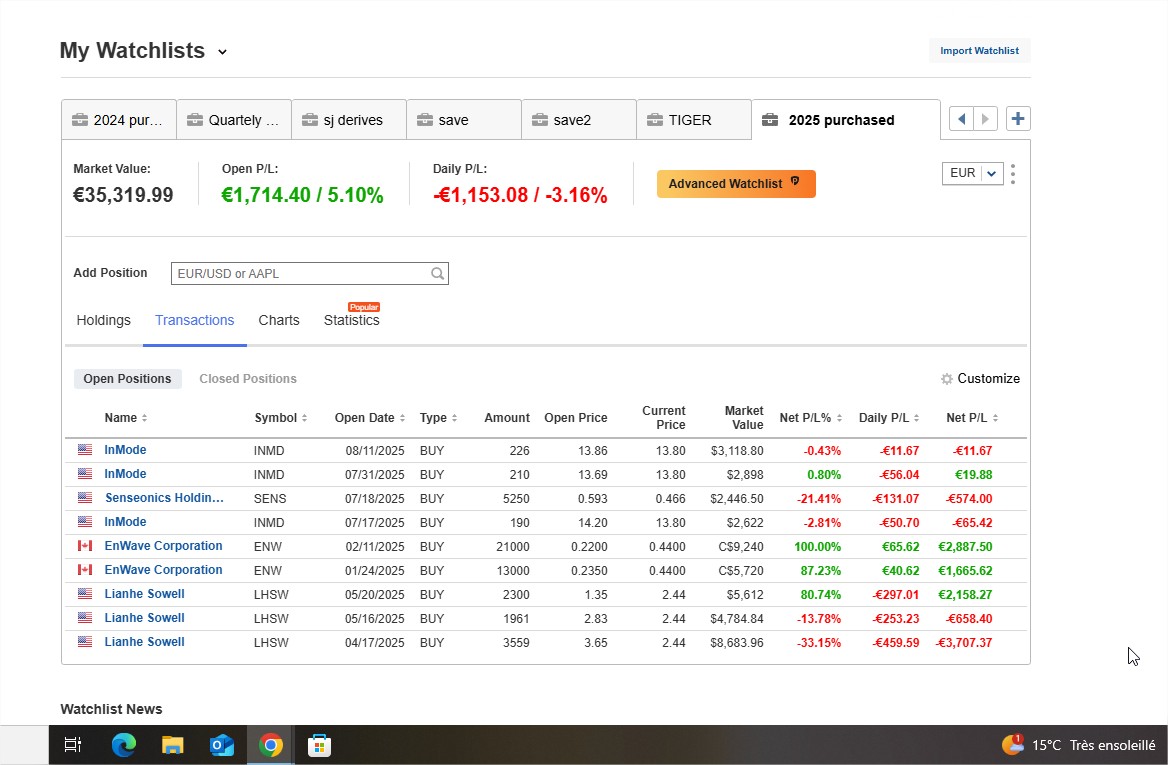Open the EUR currency dropdown
Screen dimensions: 1168x765
971,172
